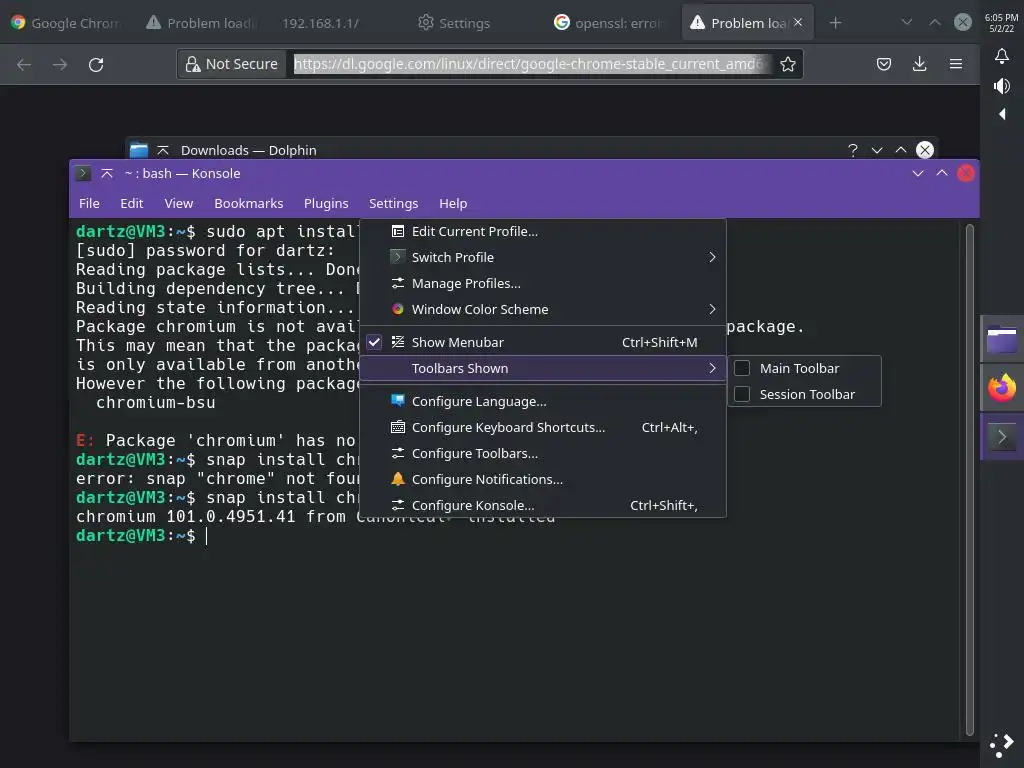Screen dimensions: 1024x768
Task: Open the list-all-tabs dropdown chevron in the browser
Action: [x=906, y=22]
